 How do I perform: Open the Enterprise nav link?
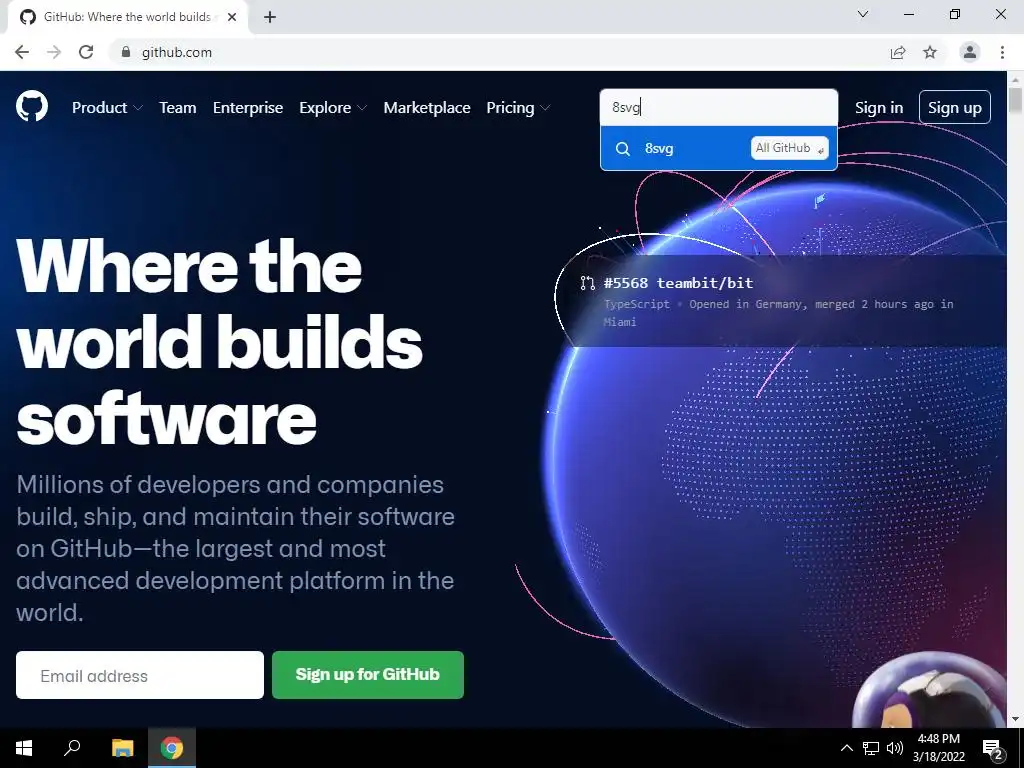pos(248,108)
